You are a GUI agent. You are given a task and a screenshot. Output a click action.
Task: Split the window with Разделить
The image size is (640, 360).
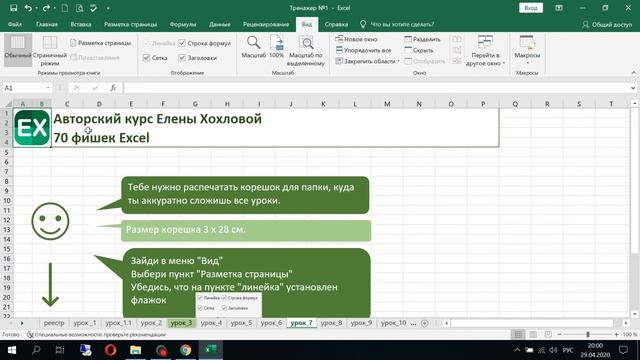[x=422, y=39]
